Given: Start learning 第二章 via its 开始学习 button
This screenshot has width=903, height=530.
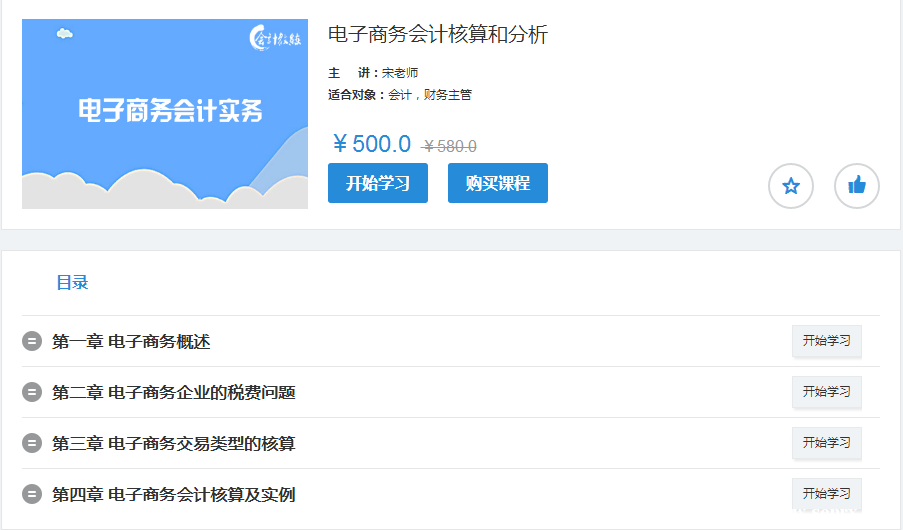Looking at the screenshot, I should [826, 392].
